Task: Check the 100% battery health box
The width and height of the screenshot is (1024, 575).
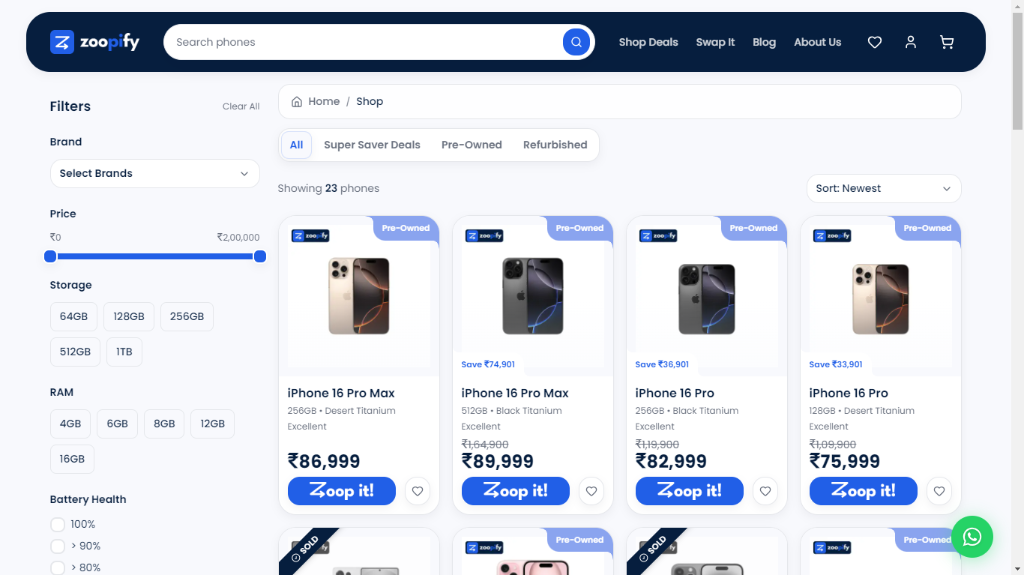Action: (x=57, y=524)
